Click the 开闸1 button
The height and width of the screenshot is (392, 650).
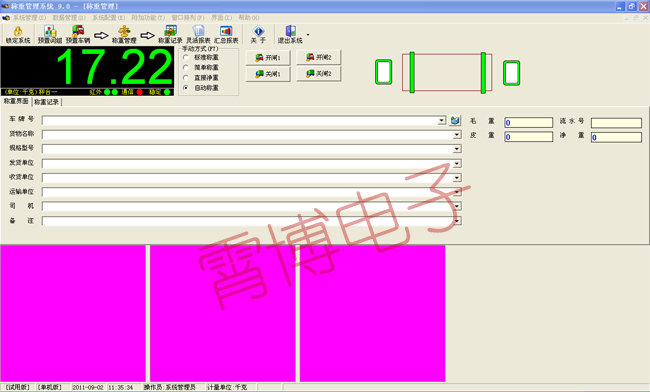coord(268,58)
